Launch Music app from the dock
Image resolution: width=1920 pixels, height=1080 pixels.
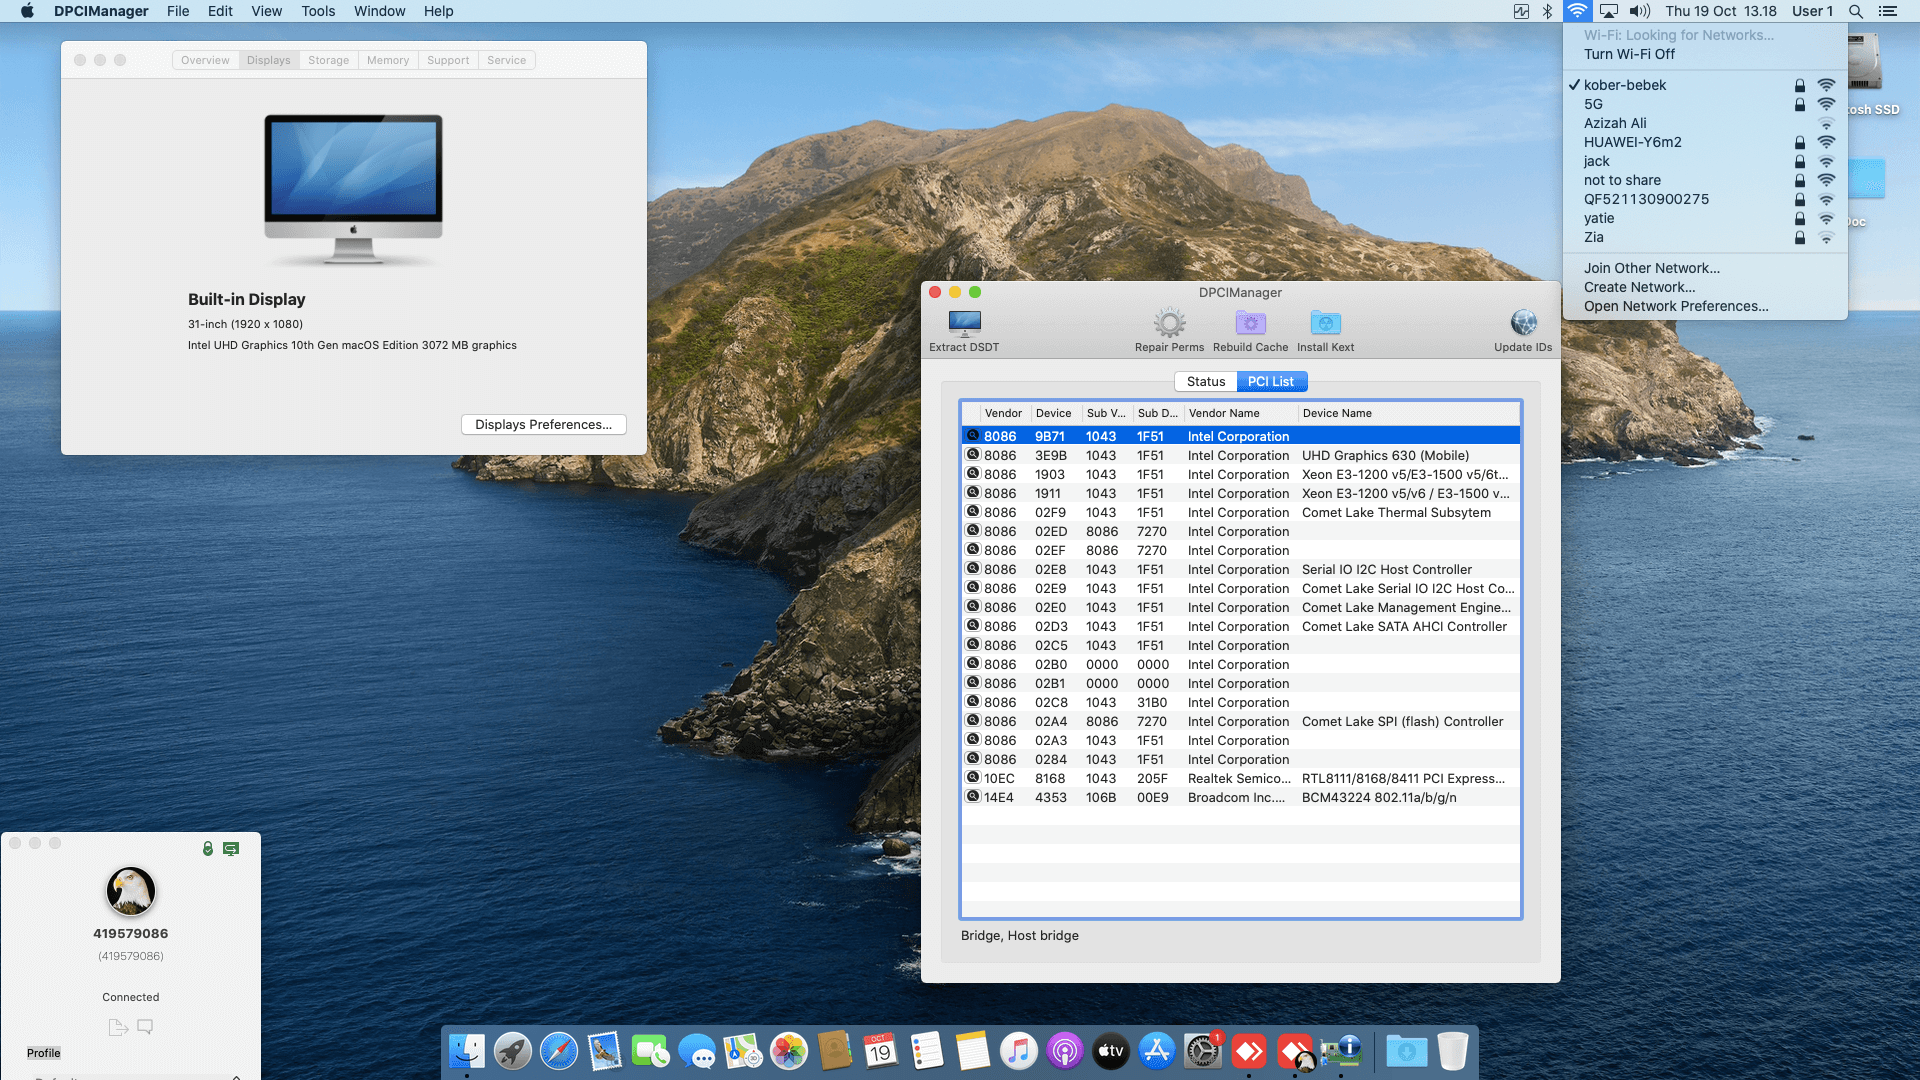coord(1018,1051)
